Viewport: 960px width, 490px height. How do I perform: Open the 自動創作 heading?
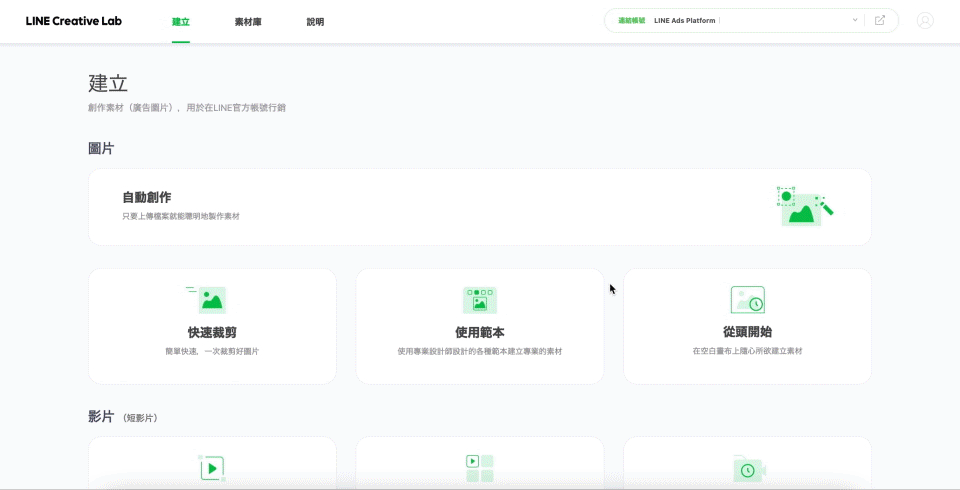pyautogui.click(x=147, y=197)
